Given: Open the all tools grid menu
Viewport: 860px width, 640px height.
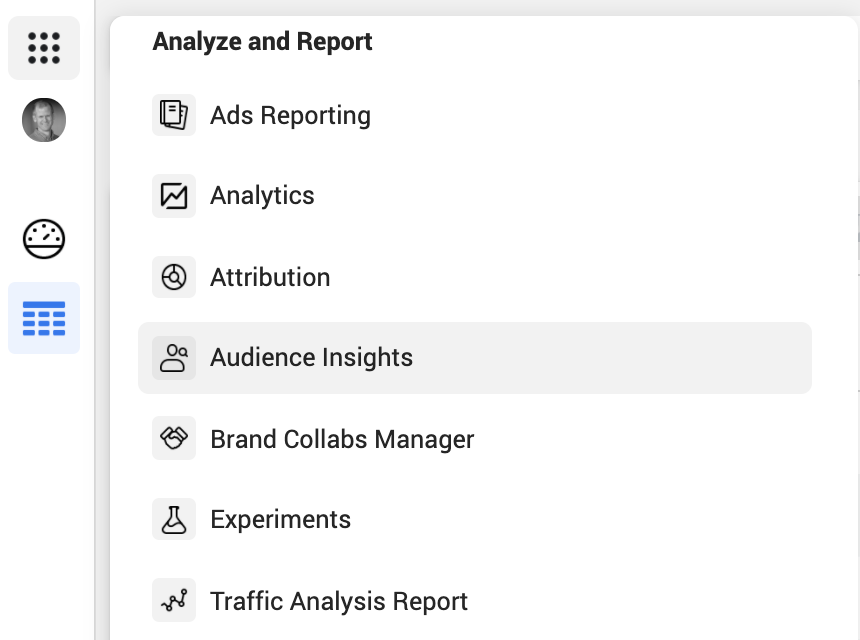Looking at the screenshot, I should pos(44,48).
